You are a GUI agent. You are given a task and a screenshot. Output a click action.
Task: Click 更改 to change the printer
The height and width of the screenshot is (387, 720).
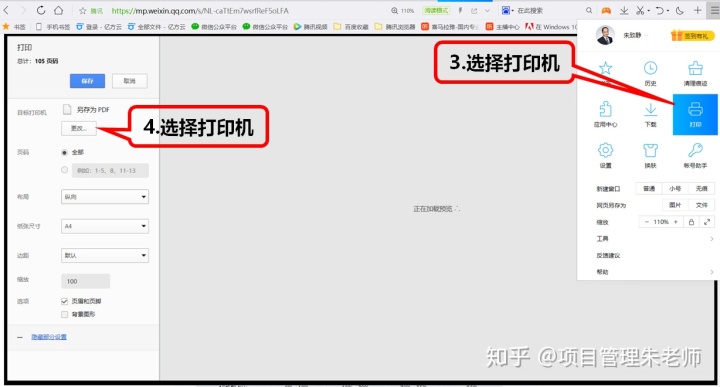coord(79,128)
